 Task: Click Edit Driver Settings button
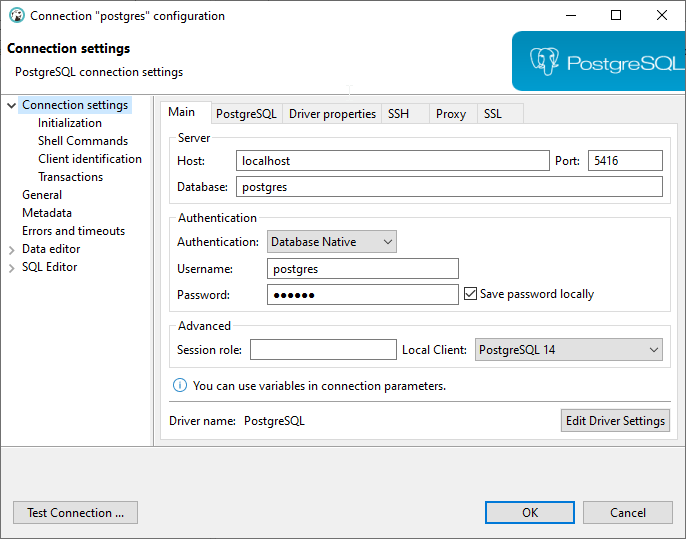[x=615, y=420]
